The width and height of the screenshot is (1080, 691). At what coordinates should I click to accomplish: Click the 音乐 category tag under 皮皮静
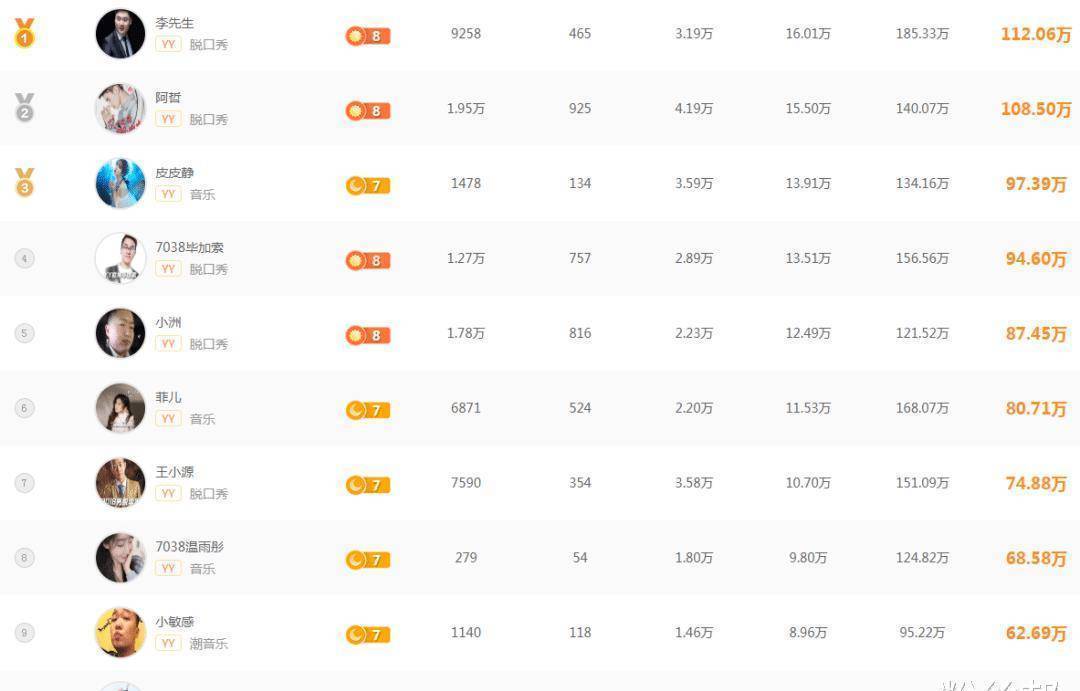[x=202, y=194]
